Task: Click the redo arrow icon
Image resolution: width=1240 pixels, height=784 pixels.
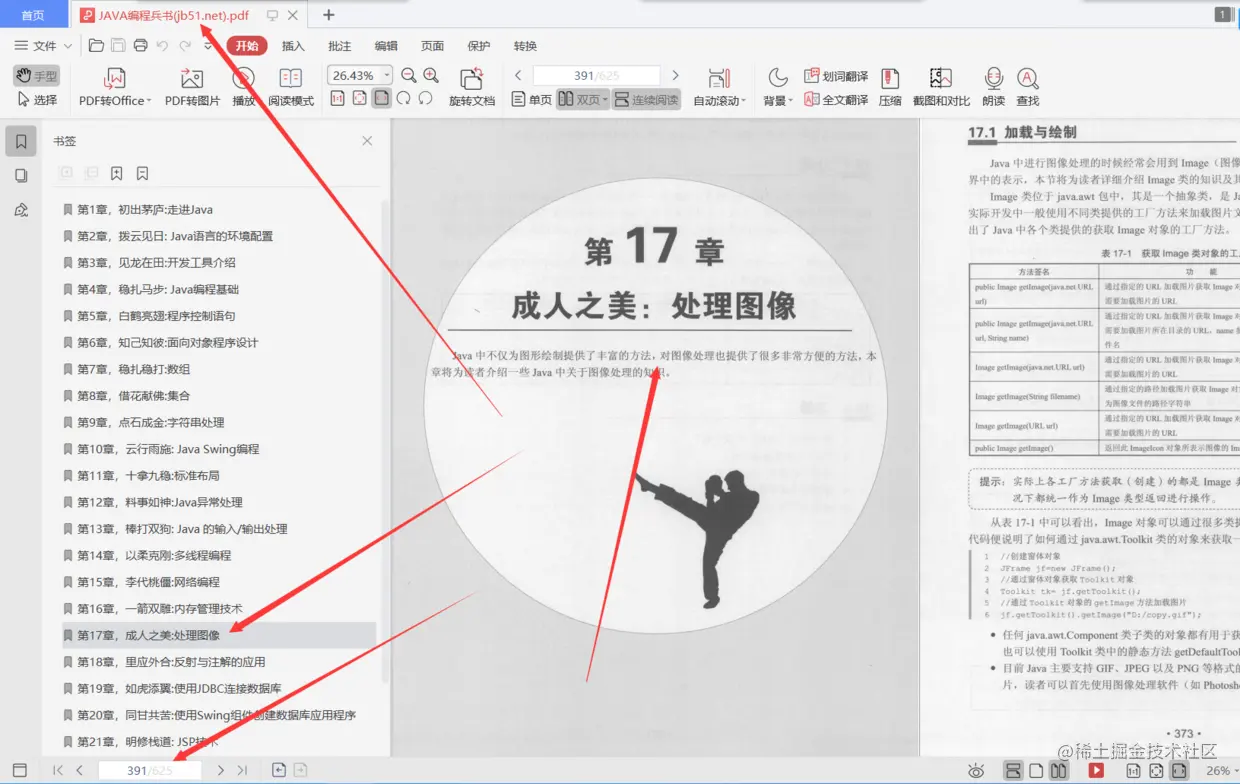Action: click(x=185, y=45)
